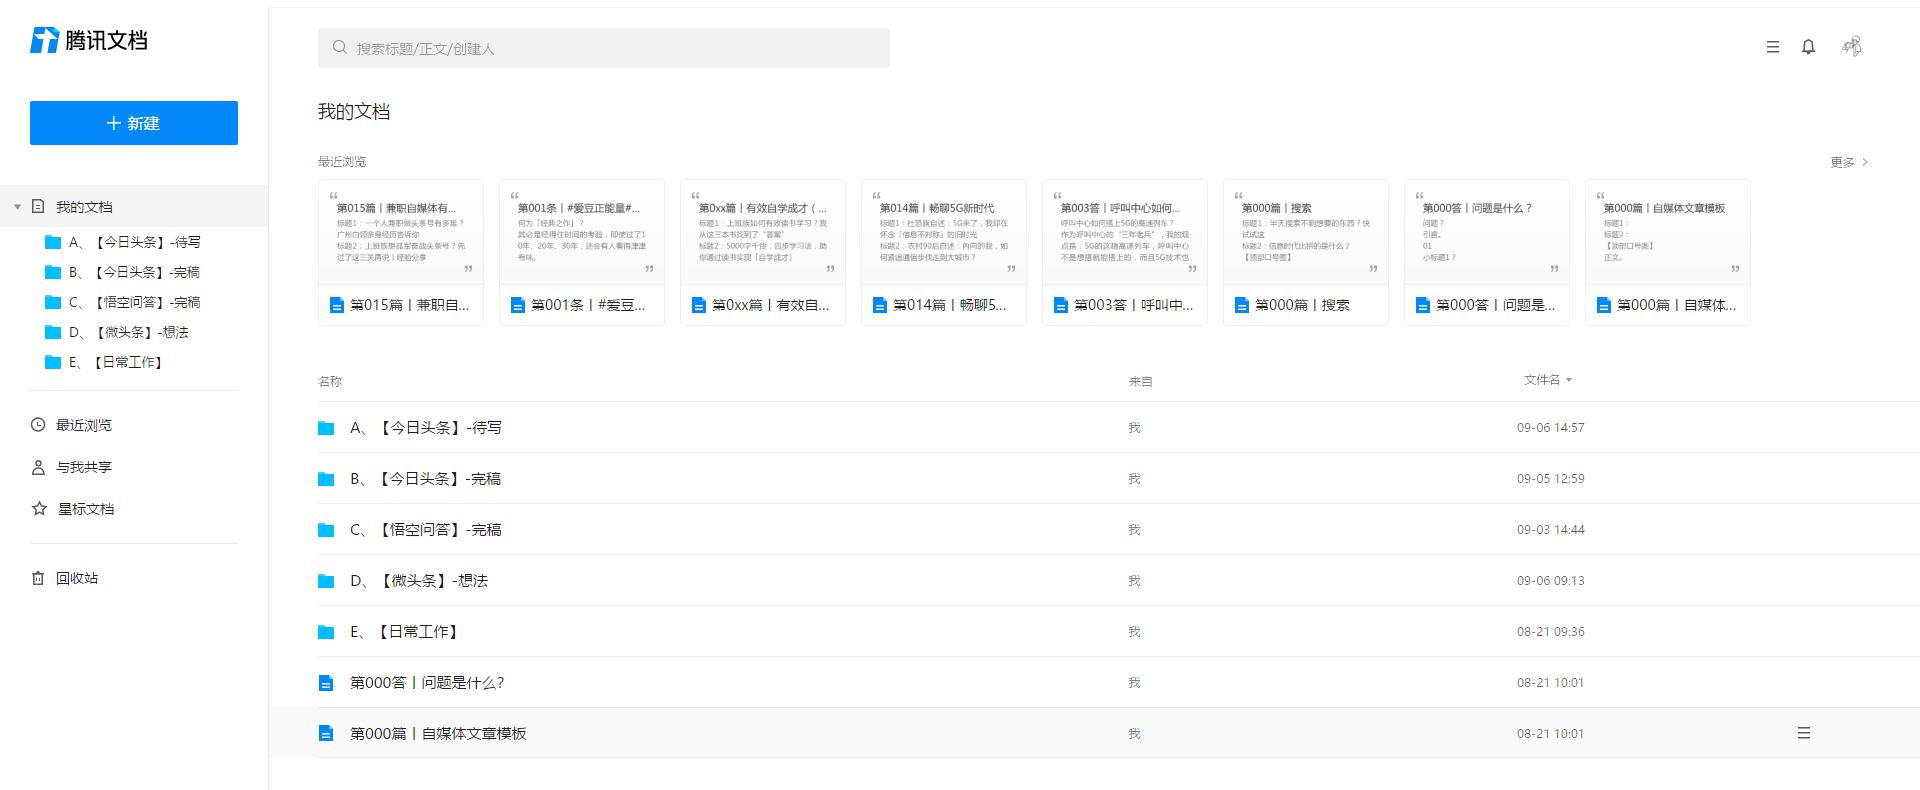This screenshot has width=1920, height=790.
Task: Open recent card 第0xx篇丨有效自学成才
Action: [763, 252]
